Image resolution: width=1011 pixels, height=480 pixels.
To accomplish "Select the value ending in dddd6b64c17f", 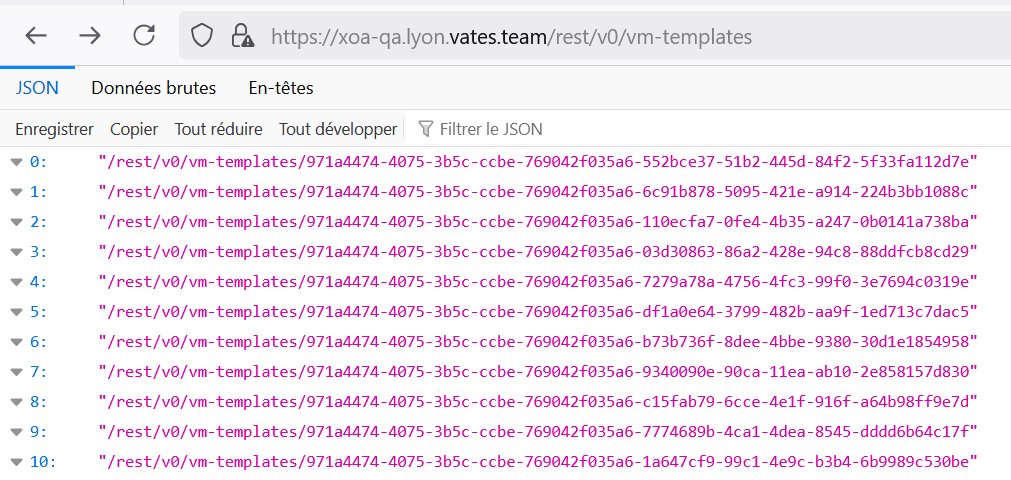I will point(538,432).
